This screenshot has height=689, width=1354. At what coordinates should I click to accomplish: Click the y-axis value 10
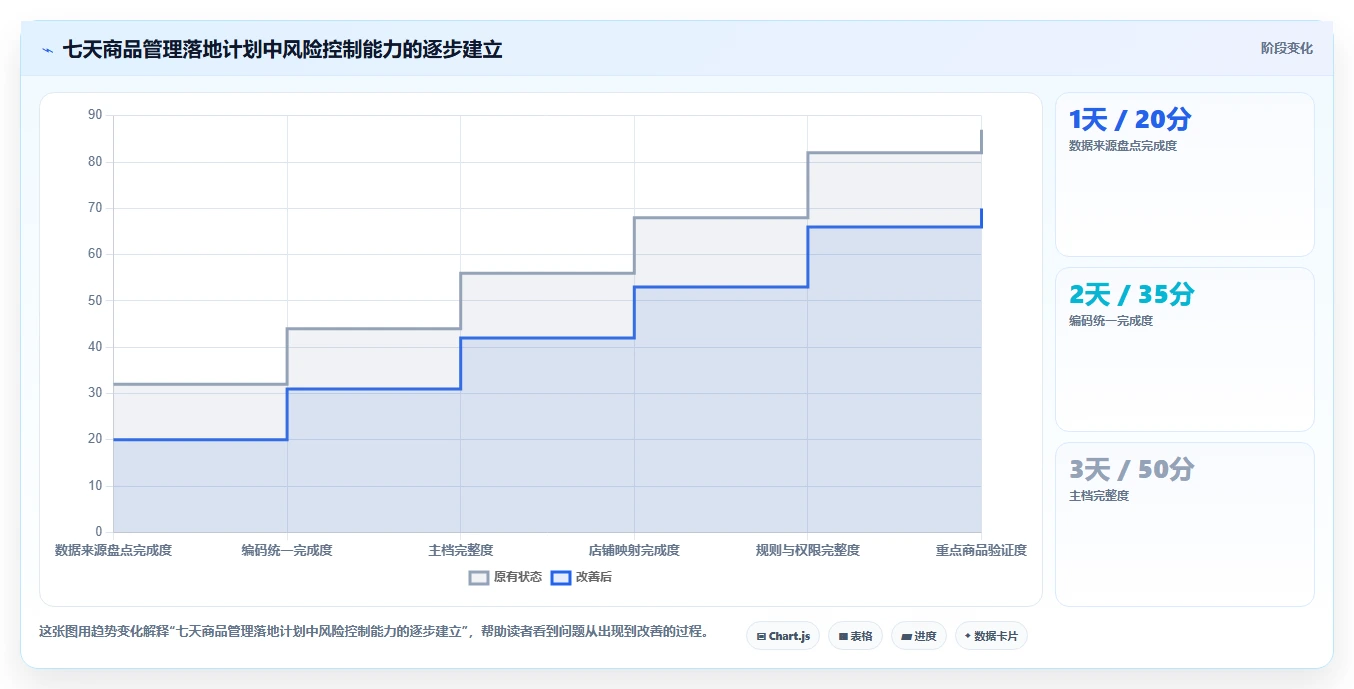(95, 486)
